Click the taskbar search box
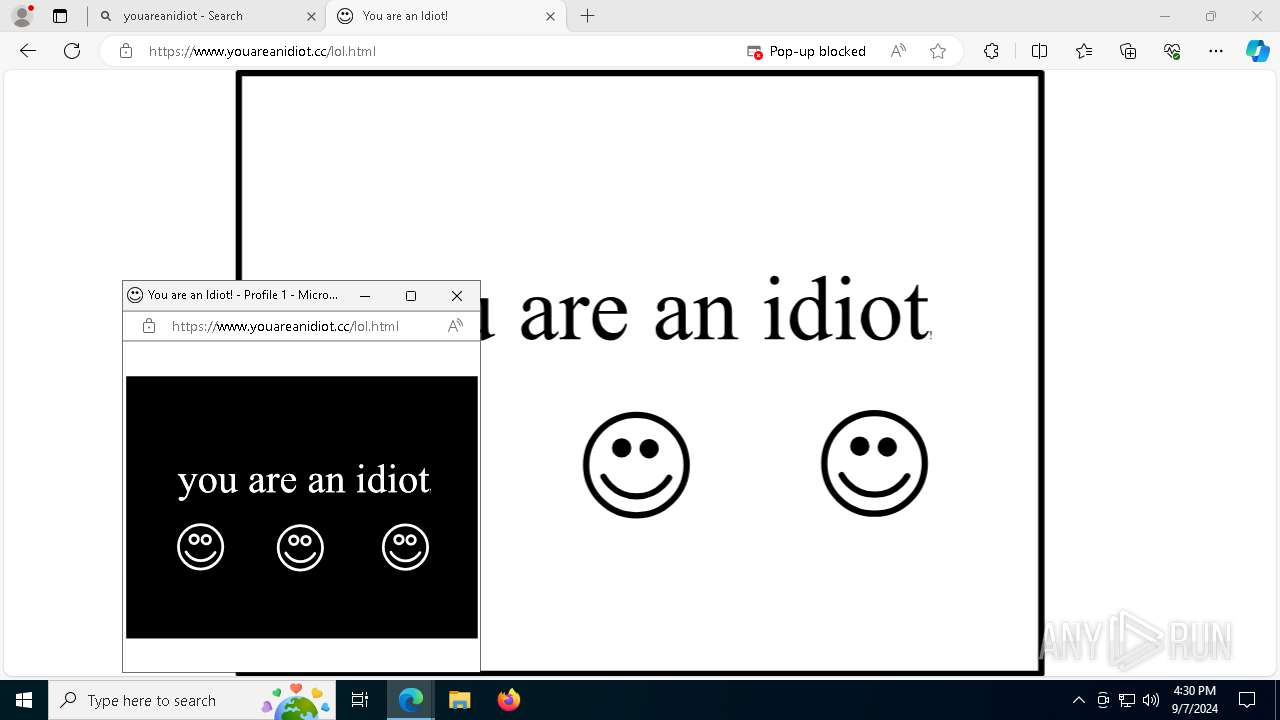Image resolution: width=1280 pixels, height=720 pixels. tap(192, 700)
